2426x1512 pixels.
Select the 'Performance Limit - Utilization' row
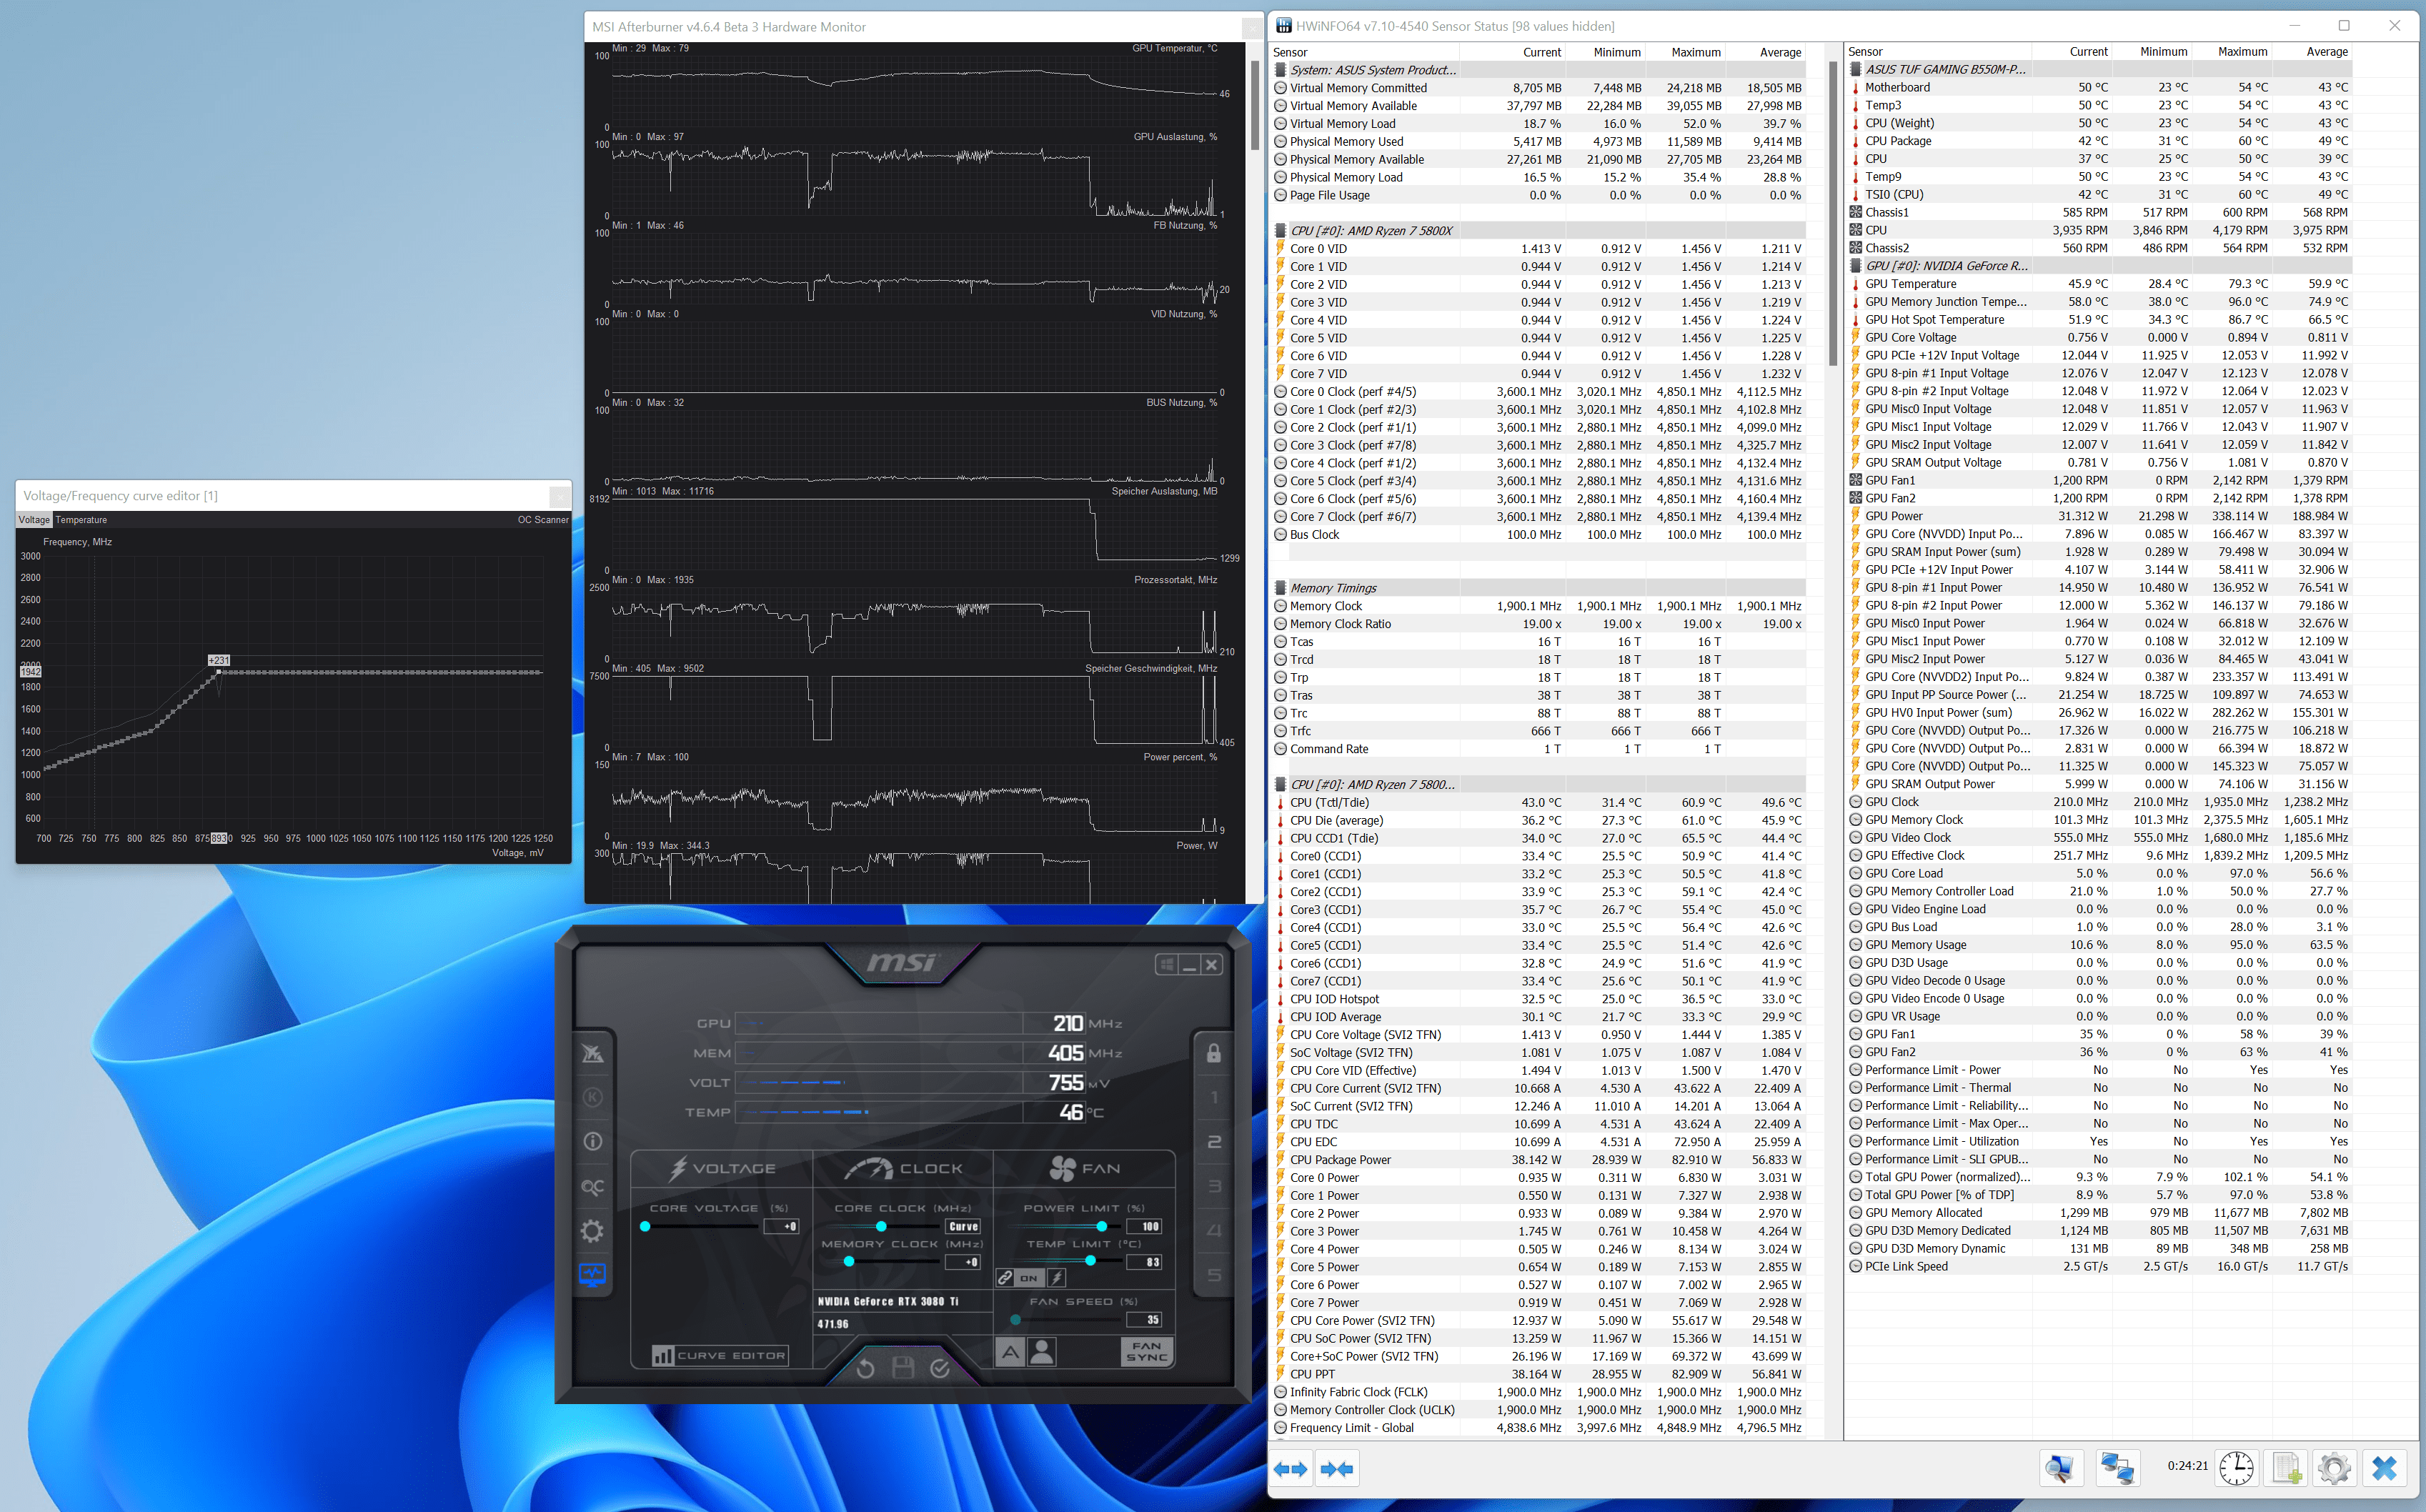tap(2098, 1141)
